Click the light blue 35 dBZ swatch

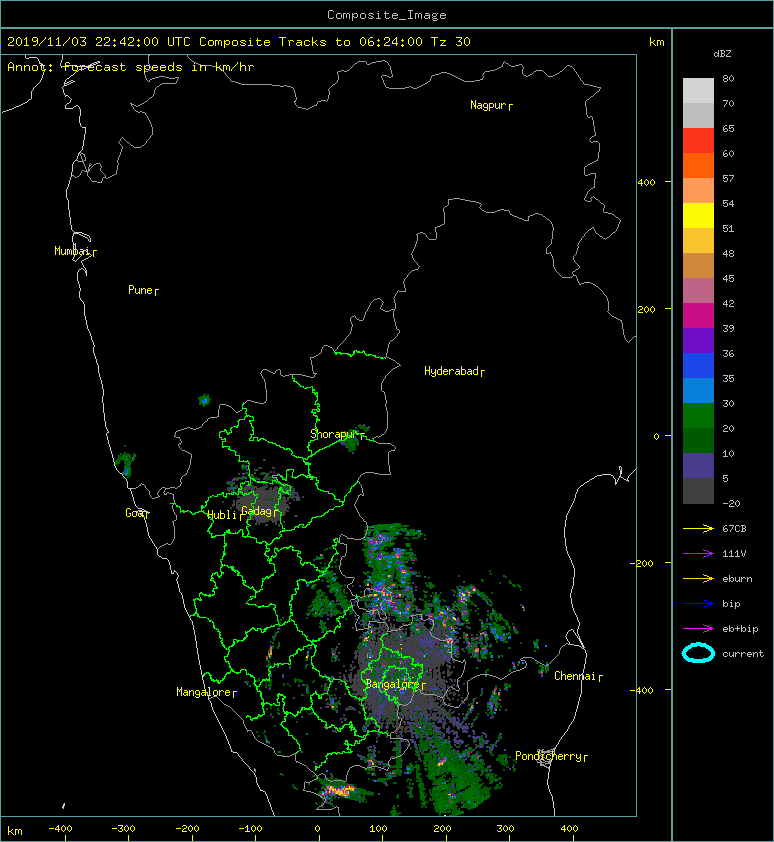(x=698, y=390)
